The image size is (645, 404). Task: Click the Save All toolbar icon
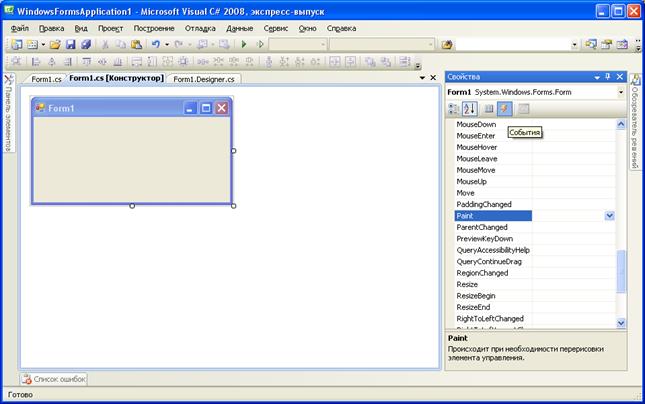pos(86,45)
